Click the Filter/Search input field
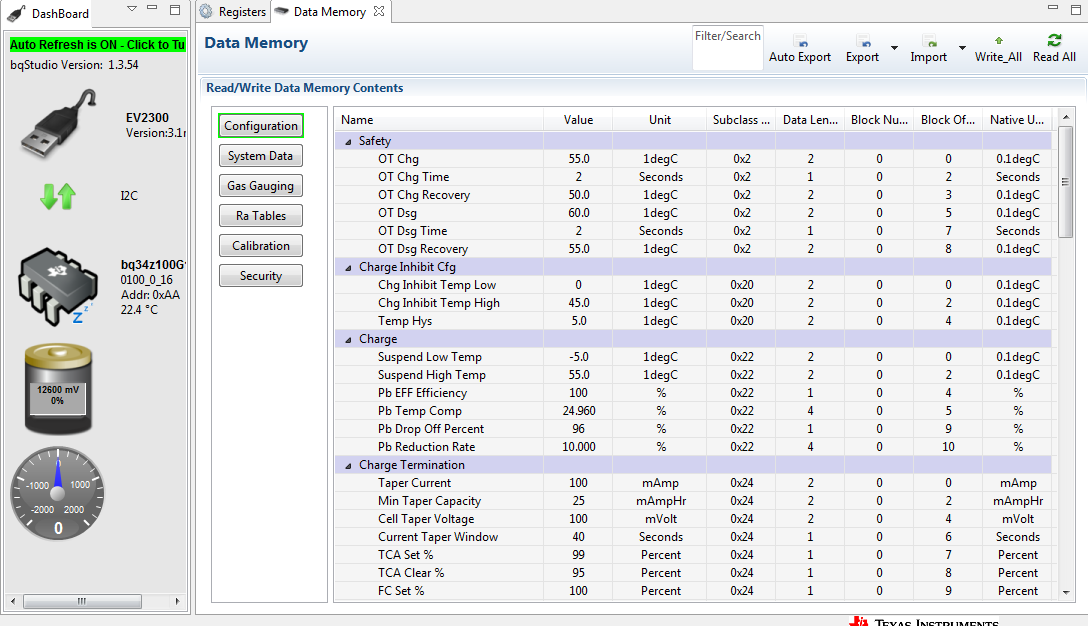The image size is (1088, 626). 727,48
